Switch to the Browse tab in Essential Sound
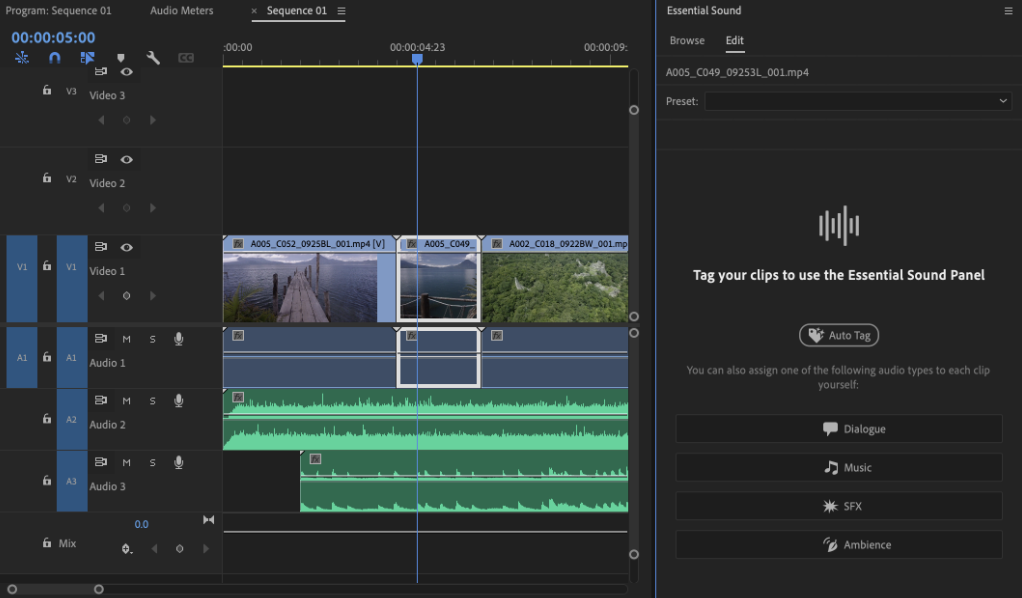The height and width of the screenshot is (598, 1022). (x=687, y=40)
